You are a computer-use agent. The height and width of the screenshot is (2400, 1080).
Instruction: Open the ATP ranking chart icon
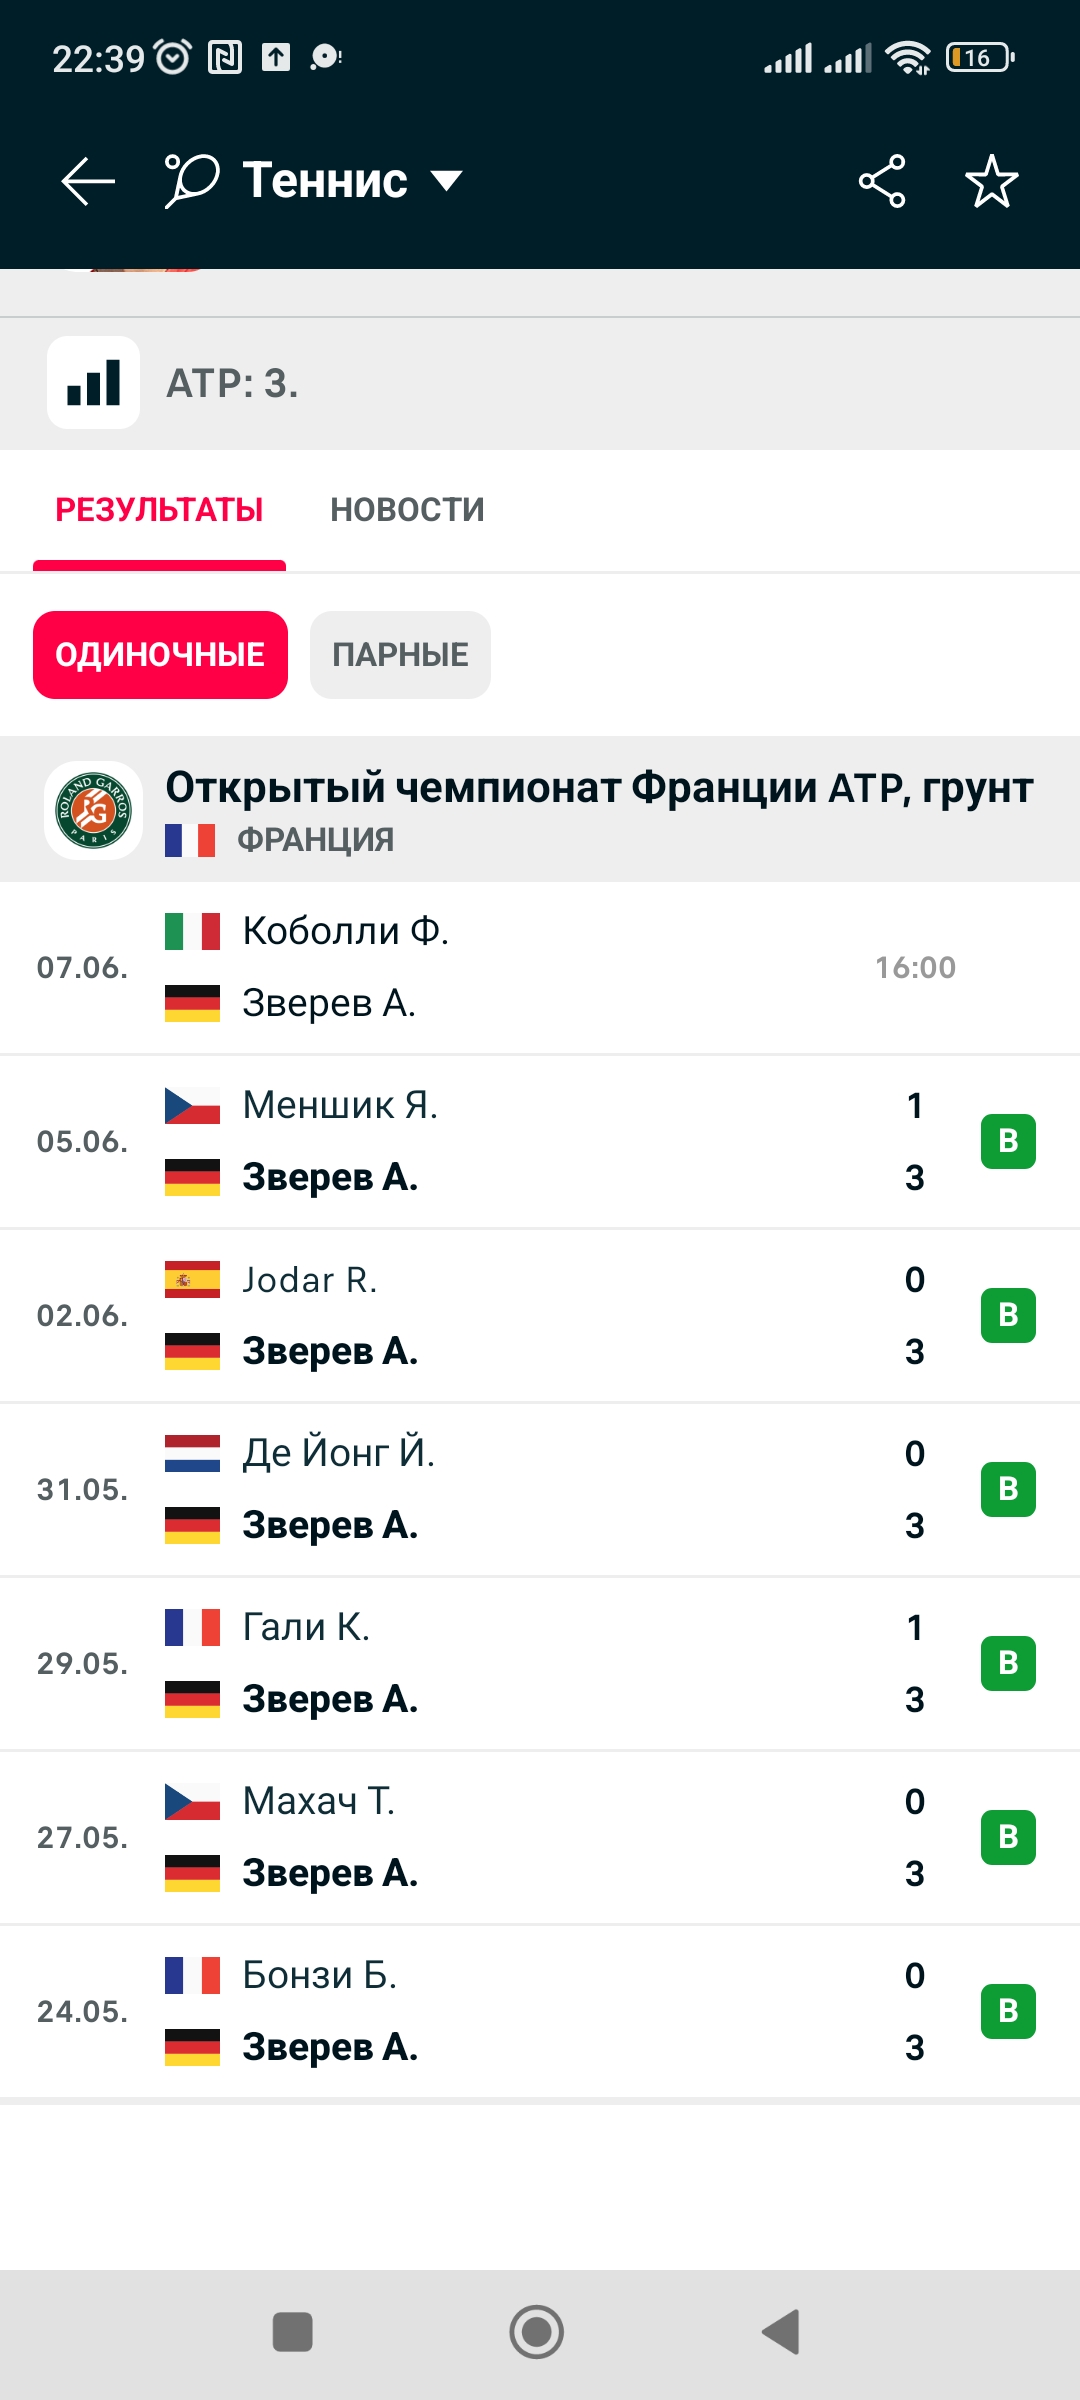pos(94,383)
